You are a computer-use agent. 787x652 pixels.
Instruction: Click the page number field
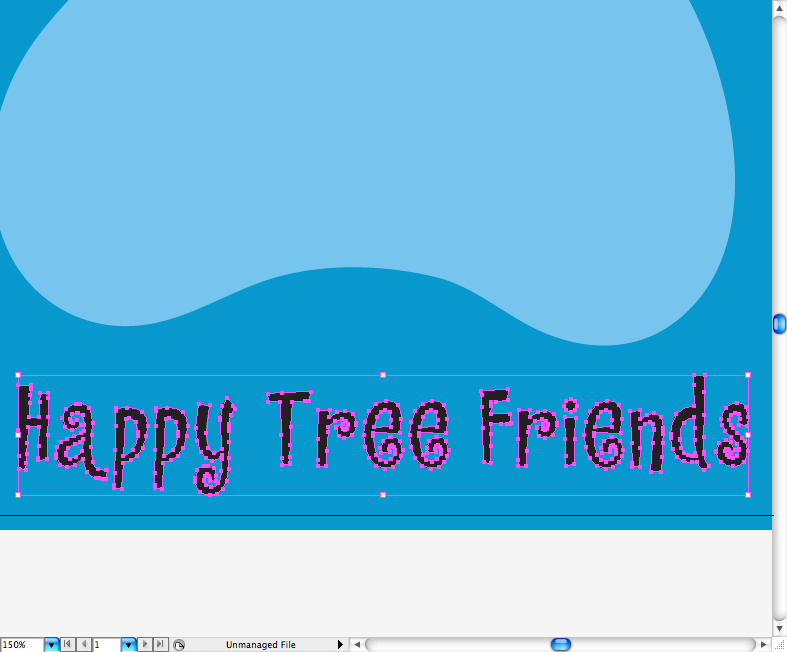[106, 645]
